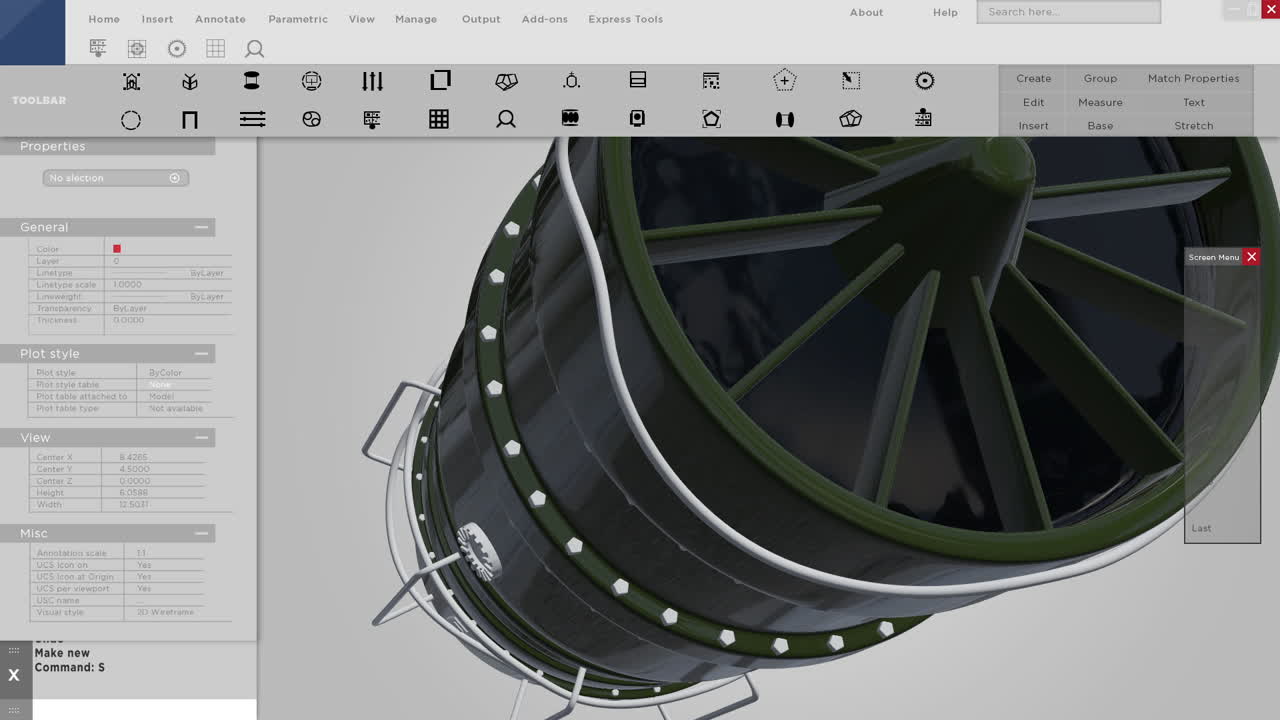Open the Parametric menu

coord(298,19)
